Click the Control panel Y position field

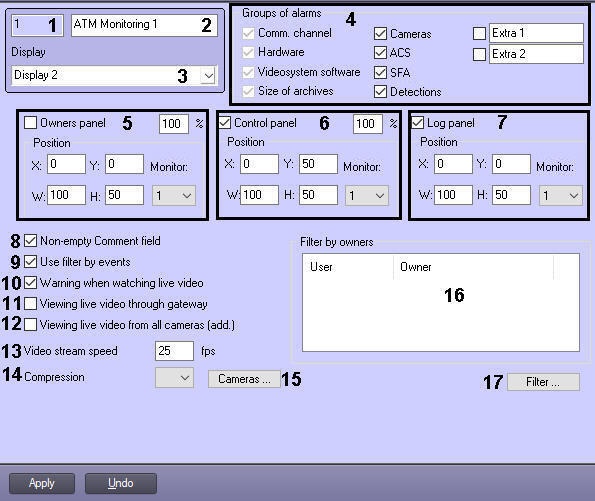(318, 164)
